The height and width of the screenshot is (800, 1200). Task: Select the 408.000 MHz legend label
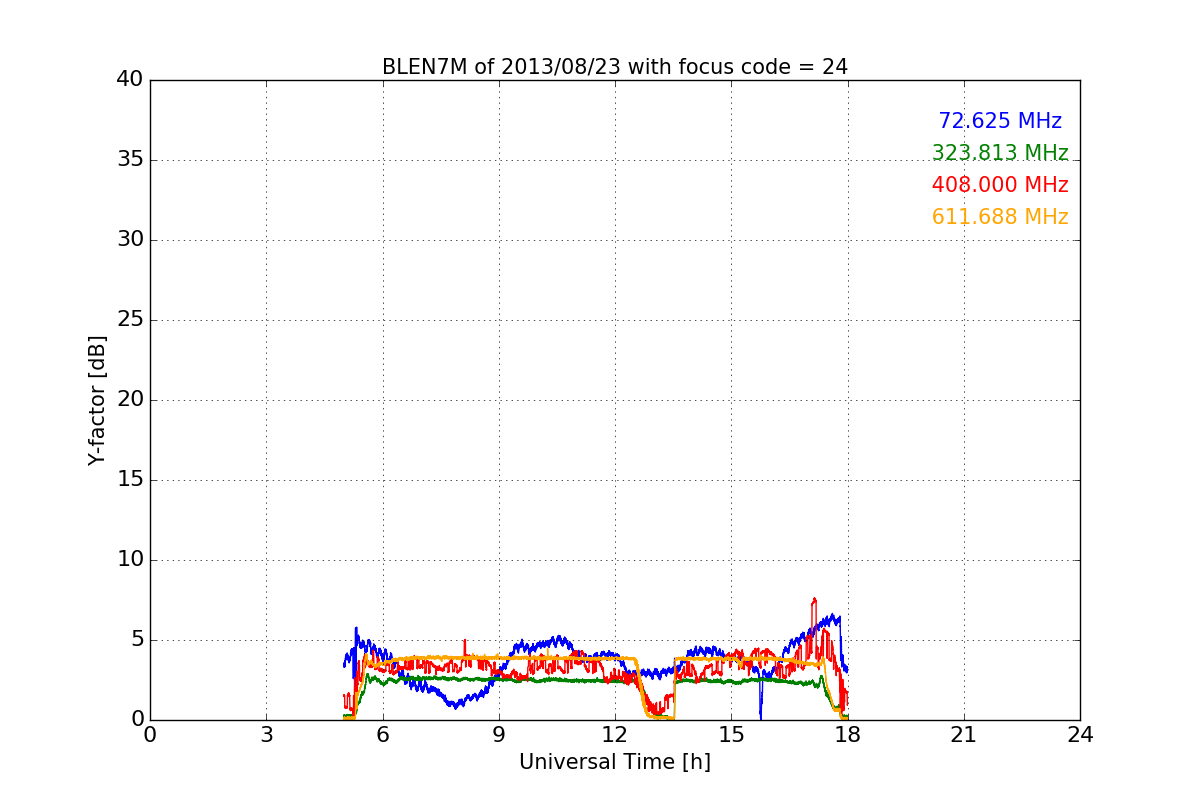click(1000, 185)
